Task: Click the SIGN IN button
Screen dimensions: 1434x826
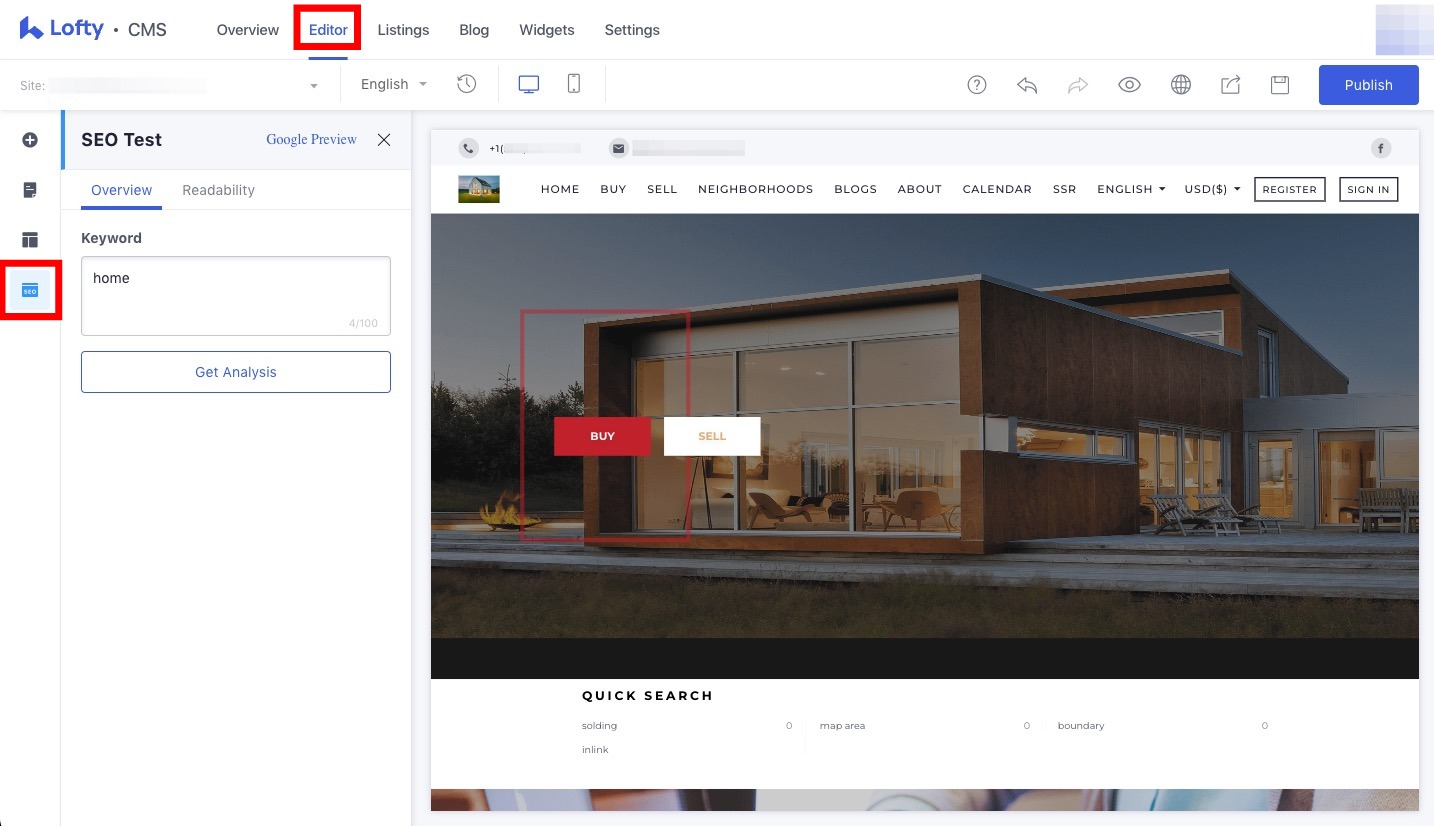Action: tap(1368, 189)
